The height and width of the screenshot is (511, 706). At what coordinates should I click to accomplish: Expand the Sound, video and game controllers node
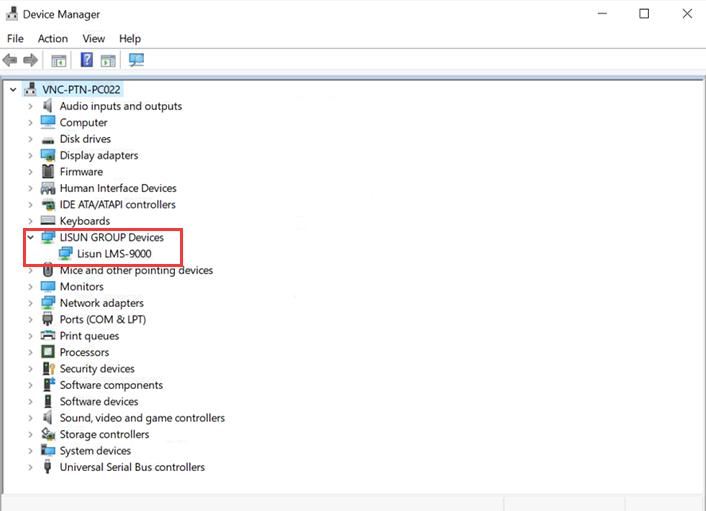pos(31,418)
